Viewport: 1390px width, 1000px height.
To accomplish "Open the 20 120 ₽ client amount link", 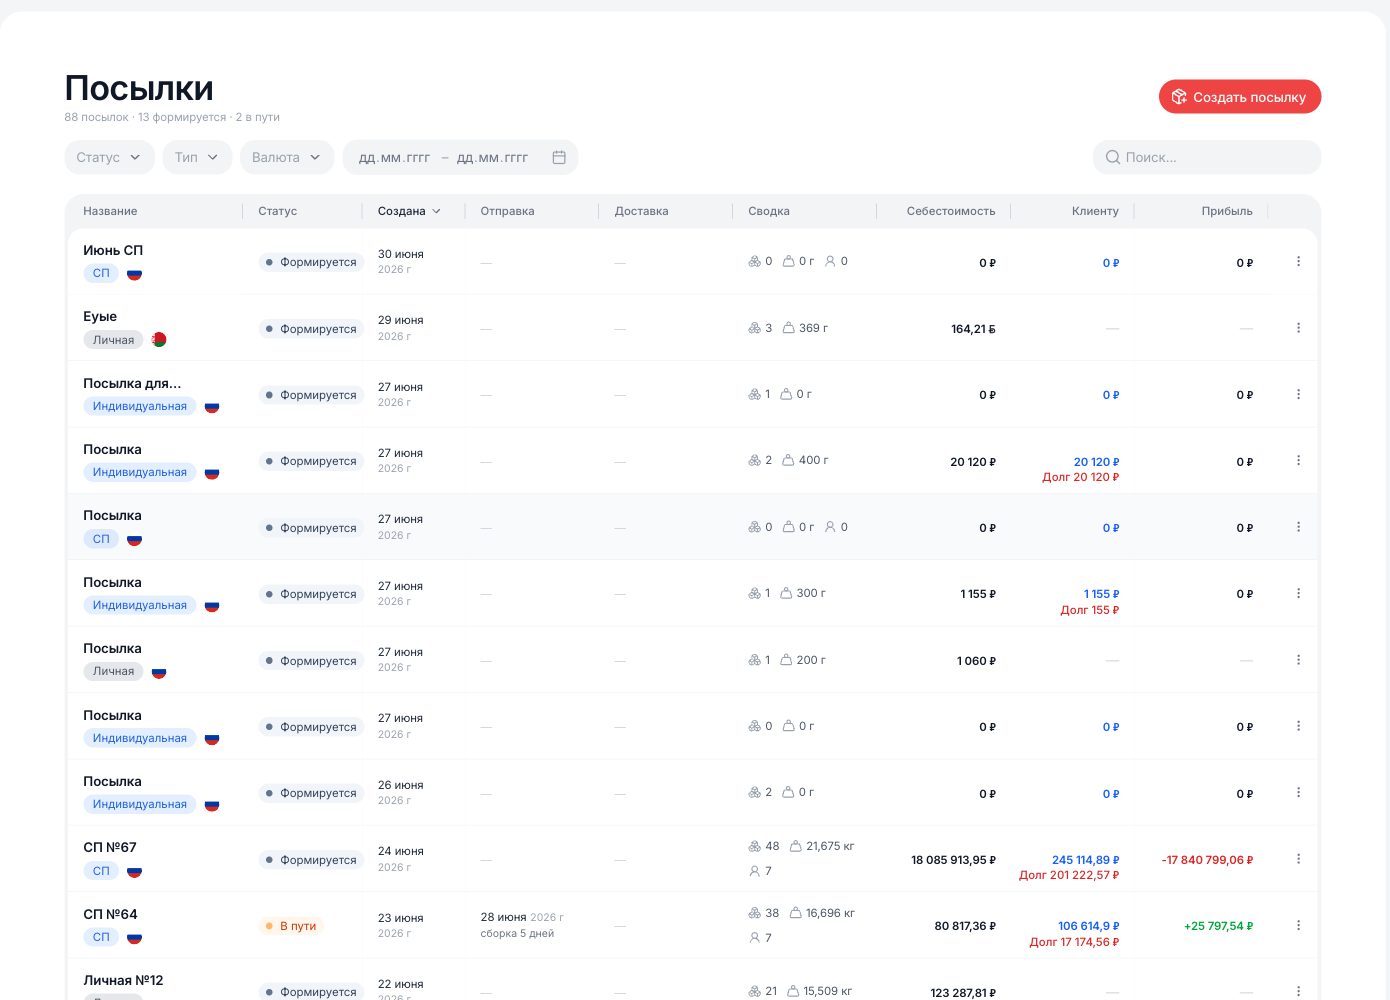I will coord(1096,462).
